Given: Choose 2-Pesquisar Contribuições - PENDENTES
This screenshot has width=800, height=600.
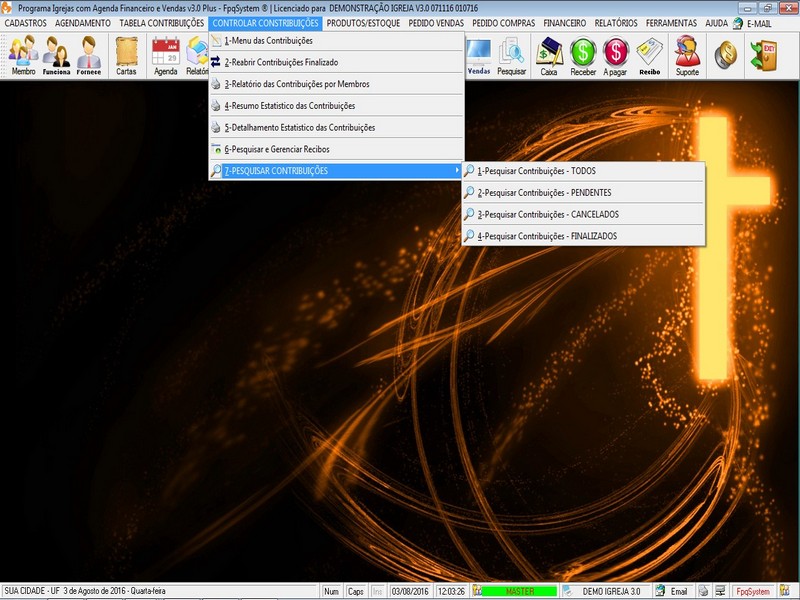Looking at the screenshot, I should (x=583, y=193).
